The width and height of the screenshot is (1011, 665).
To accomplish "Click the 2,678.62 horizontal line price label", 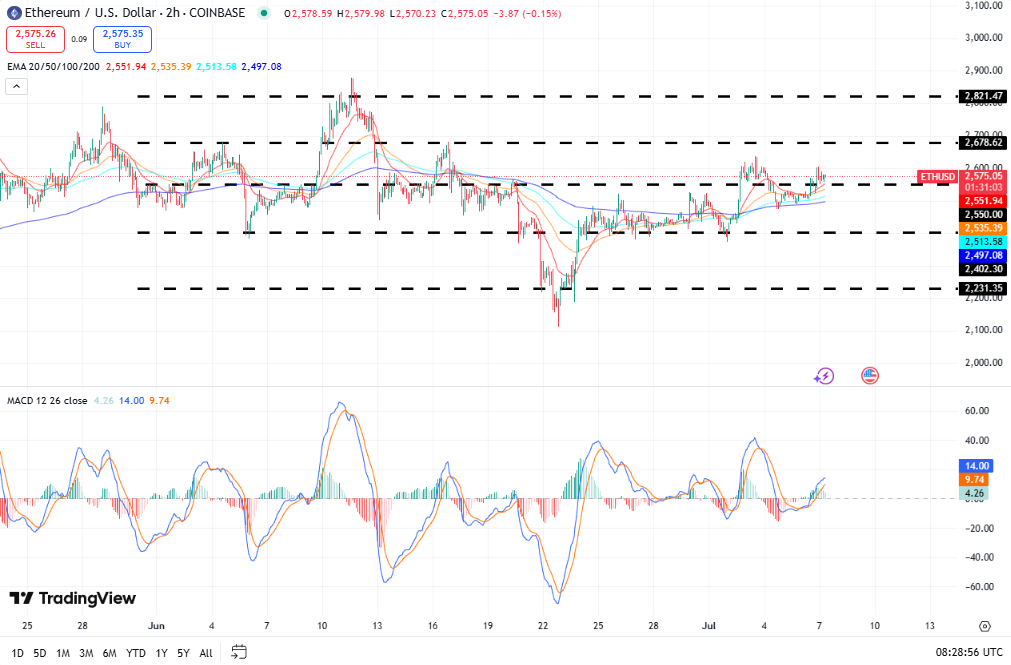I will [x=983, y=143].
